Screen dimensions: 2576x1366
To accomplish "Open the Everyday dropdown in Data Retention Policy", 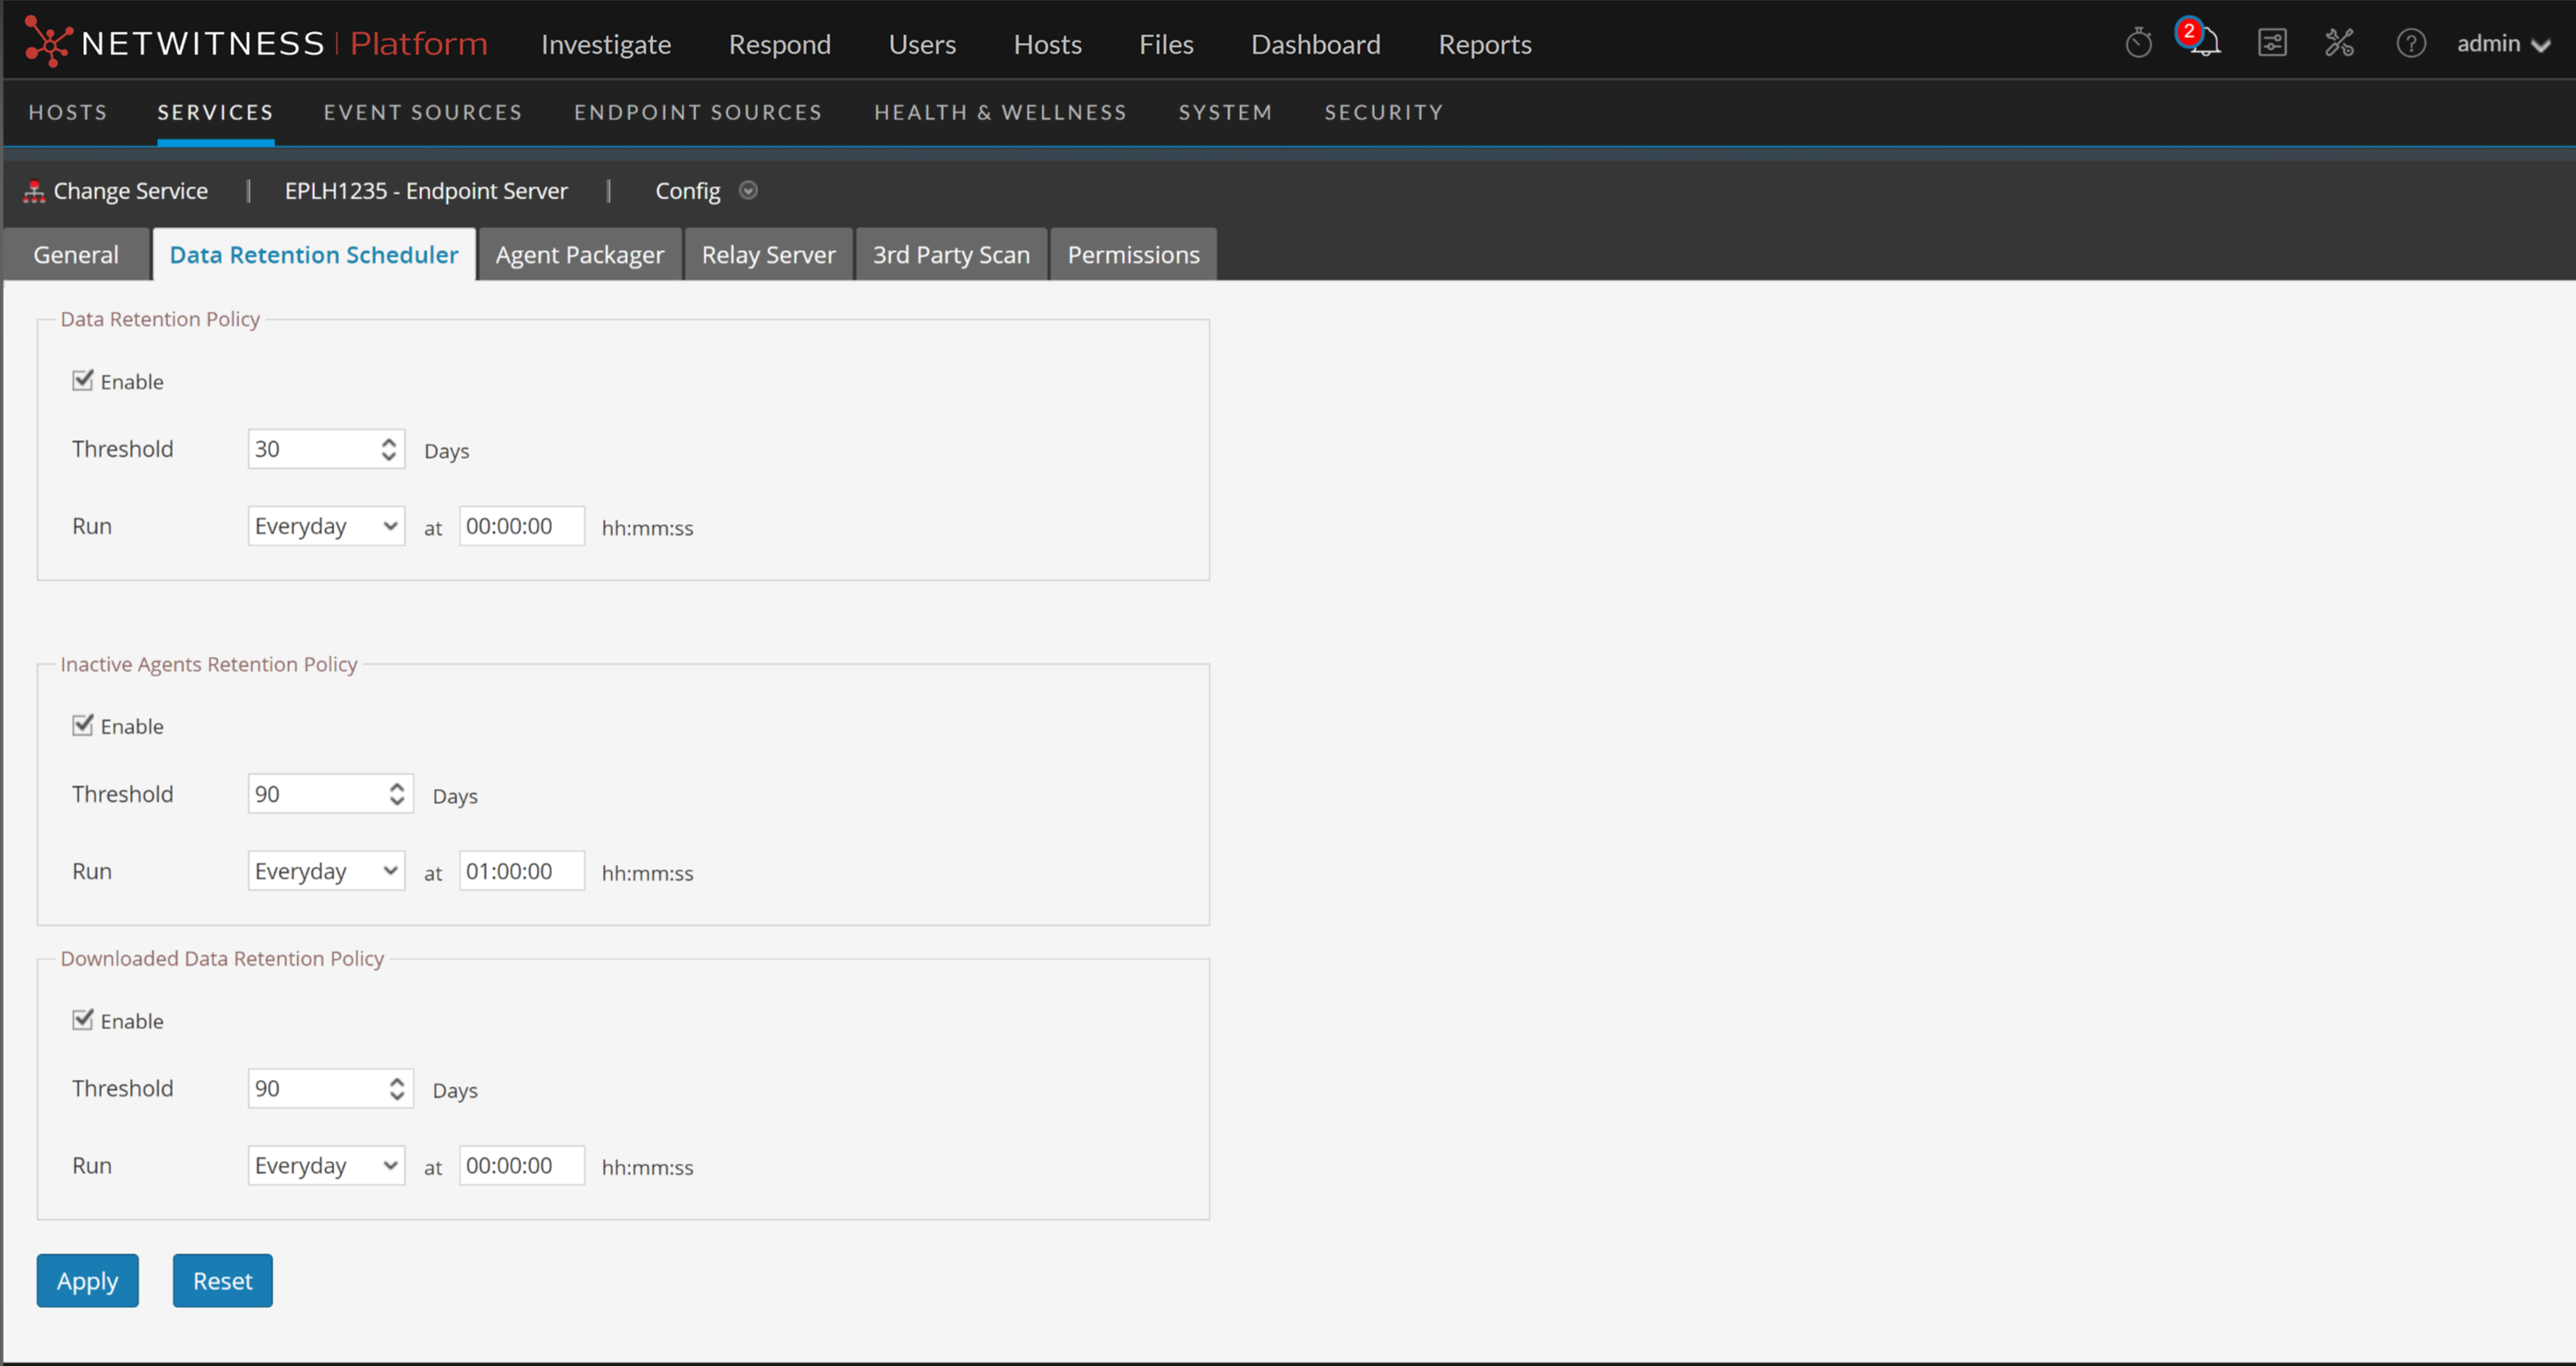I will point(326,525).
